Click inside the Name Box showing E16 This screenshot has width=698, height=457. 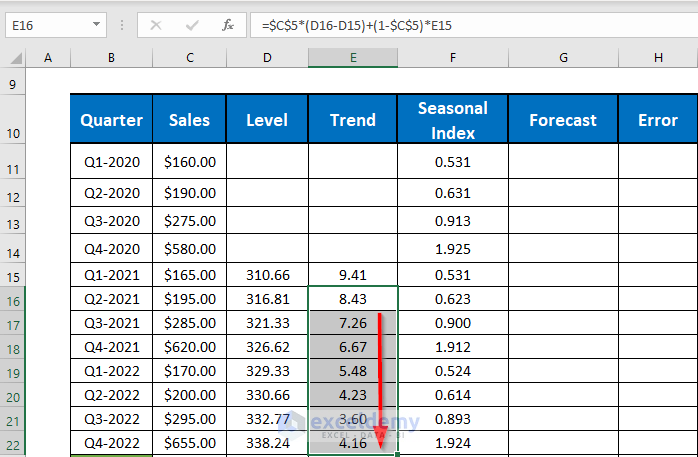[45, 24]
